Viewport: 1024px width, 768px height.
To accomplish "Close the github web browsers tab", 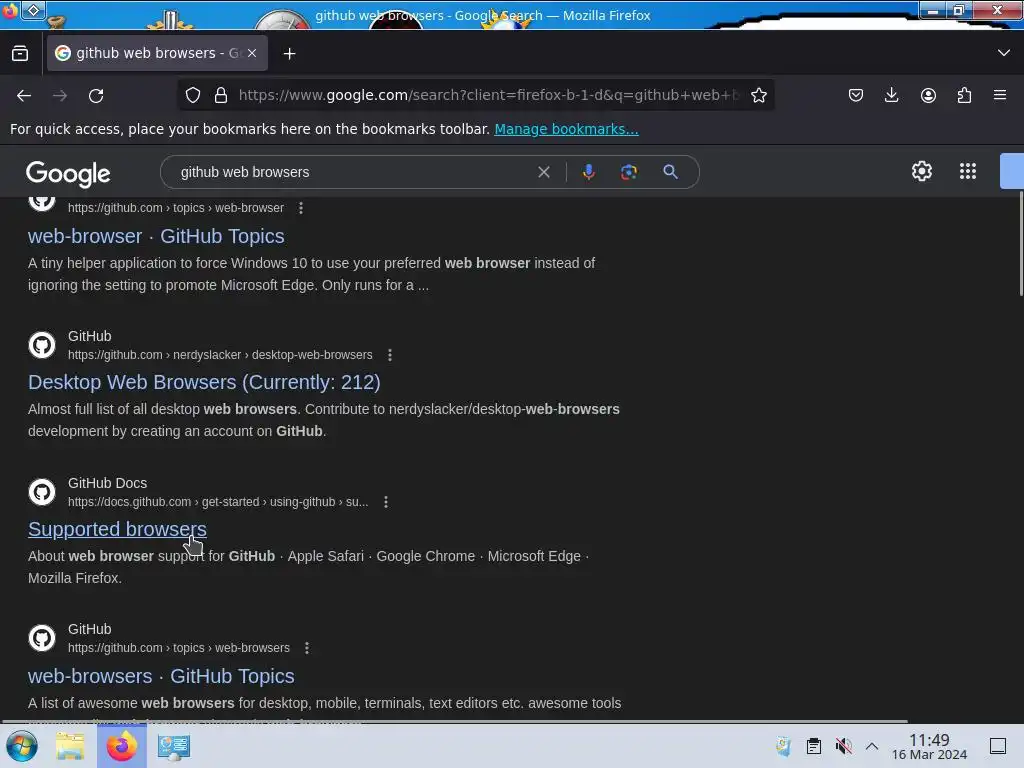I will (x=252, y=54).
